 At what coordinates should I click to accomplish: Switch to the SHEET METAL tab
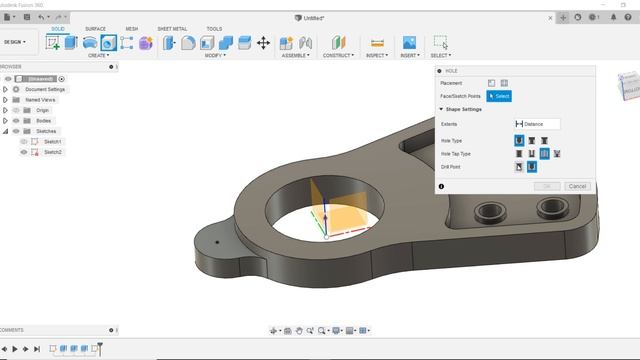(172, 29)
